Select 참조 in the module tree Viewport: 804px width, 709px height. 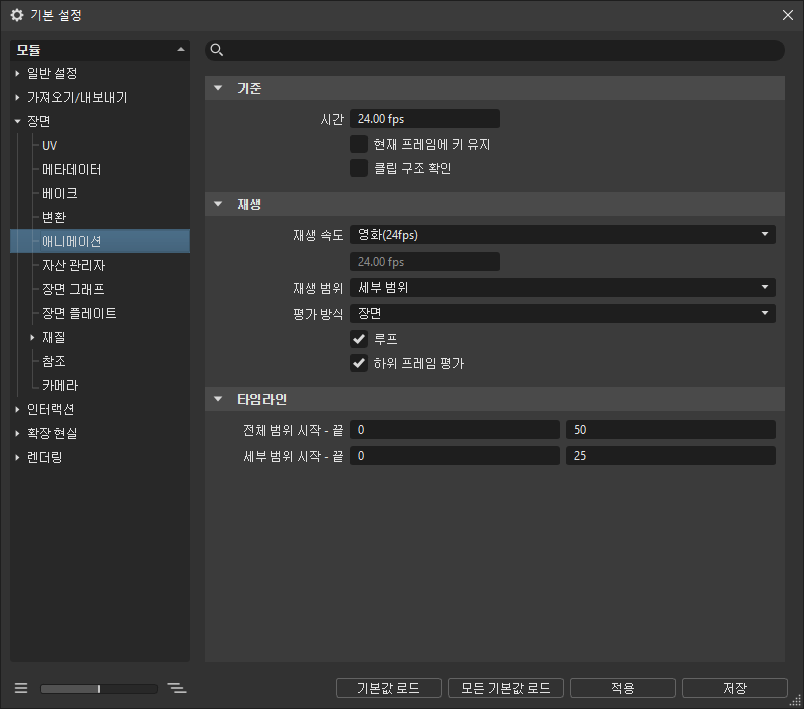tap(54, 361)
